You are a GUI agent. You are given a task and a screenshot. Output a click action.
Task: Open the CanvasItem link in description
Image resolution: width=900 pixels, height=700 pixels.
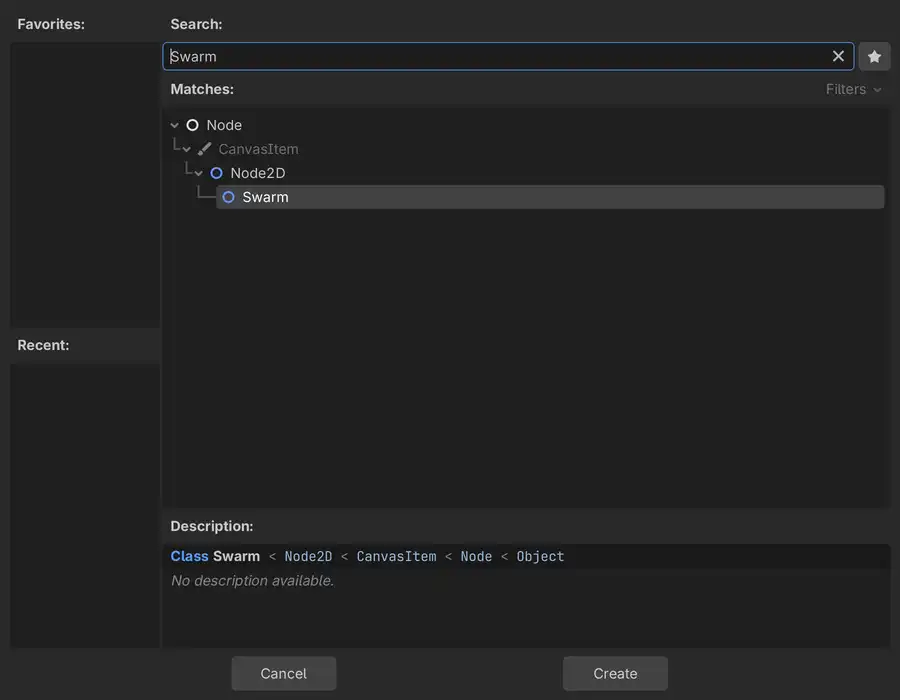click(397, 557)
